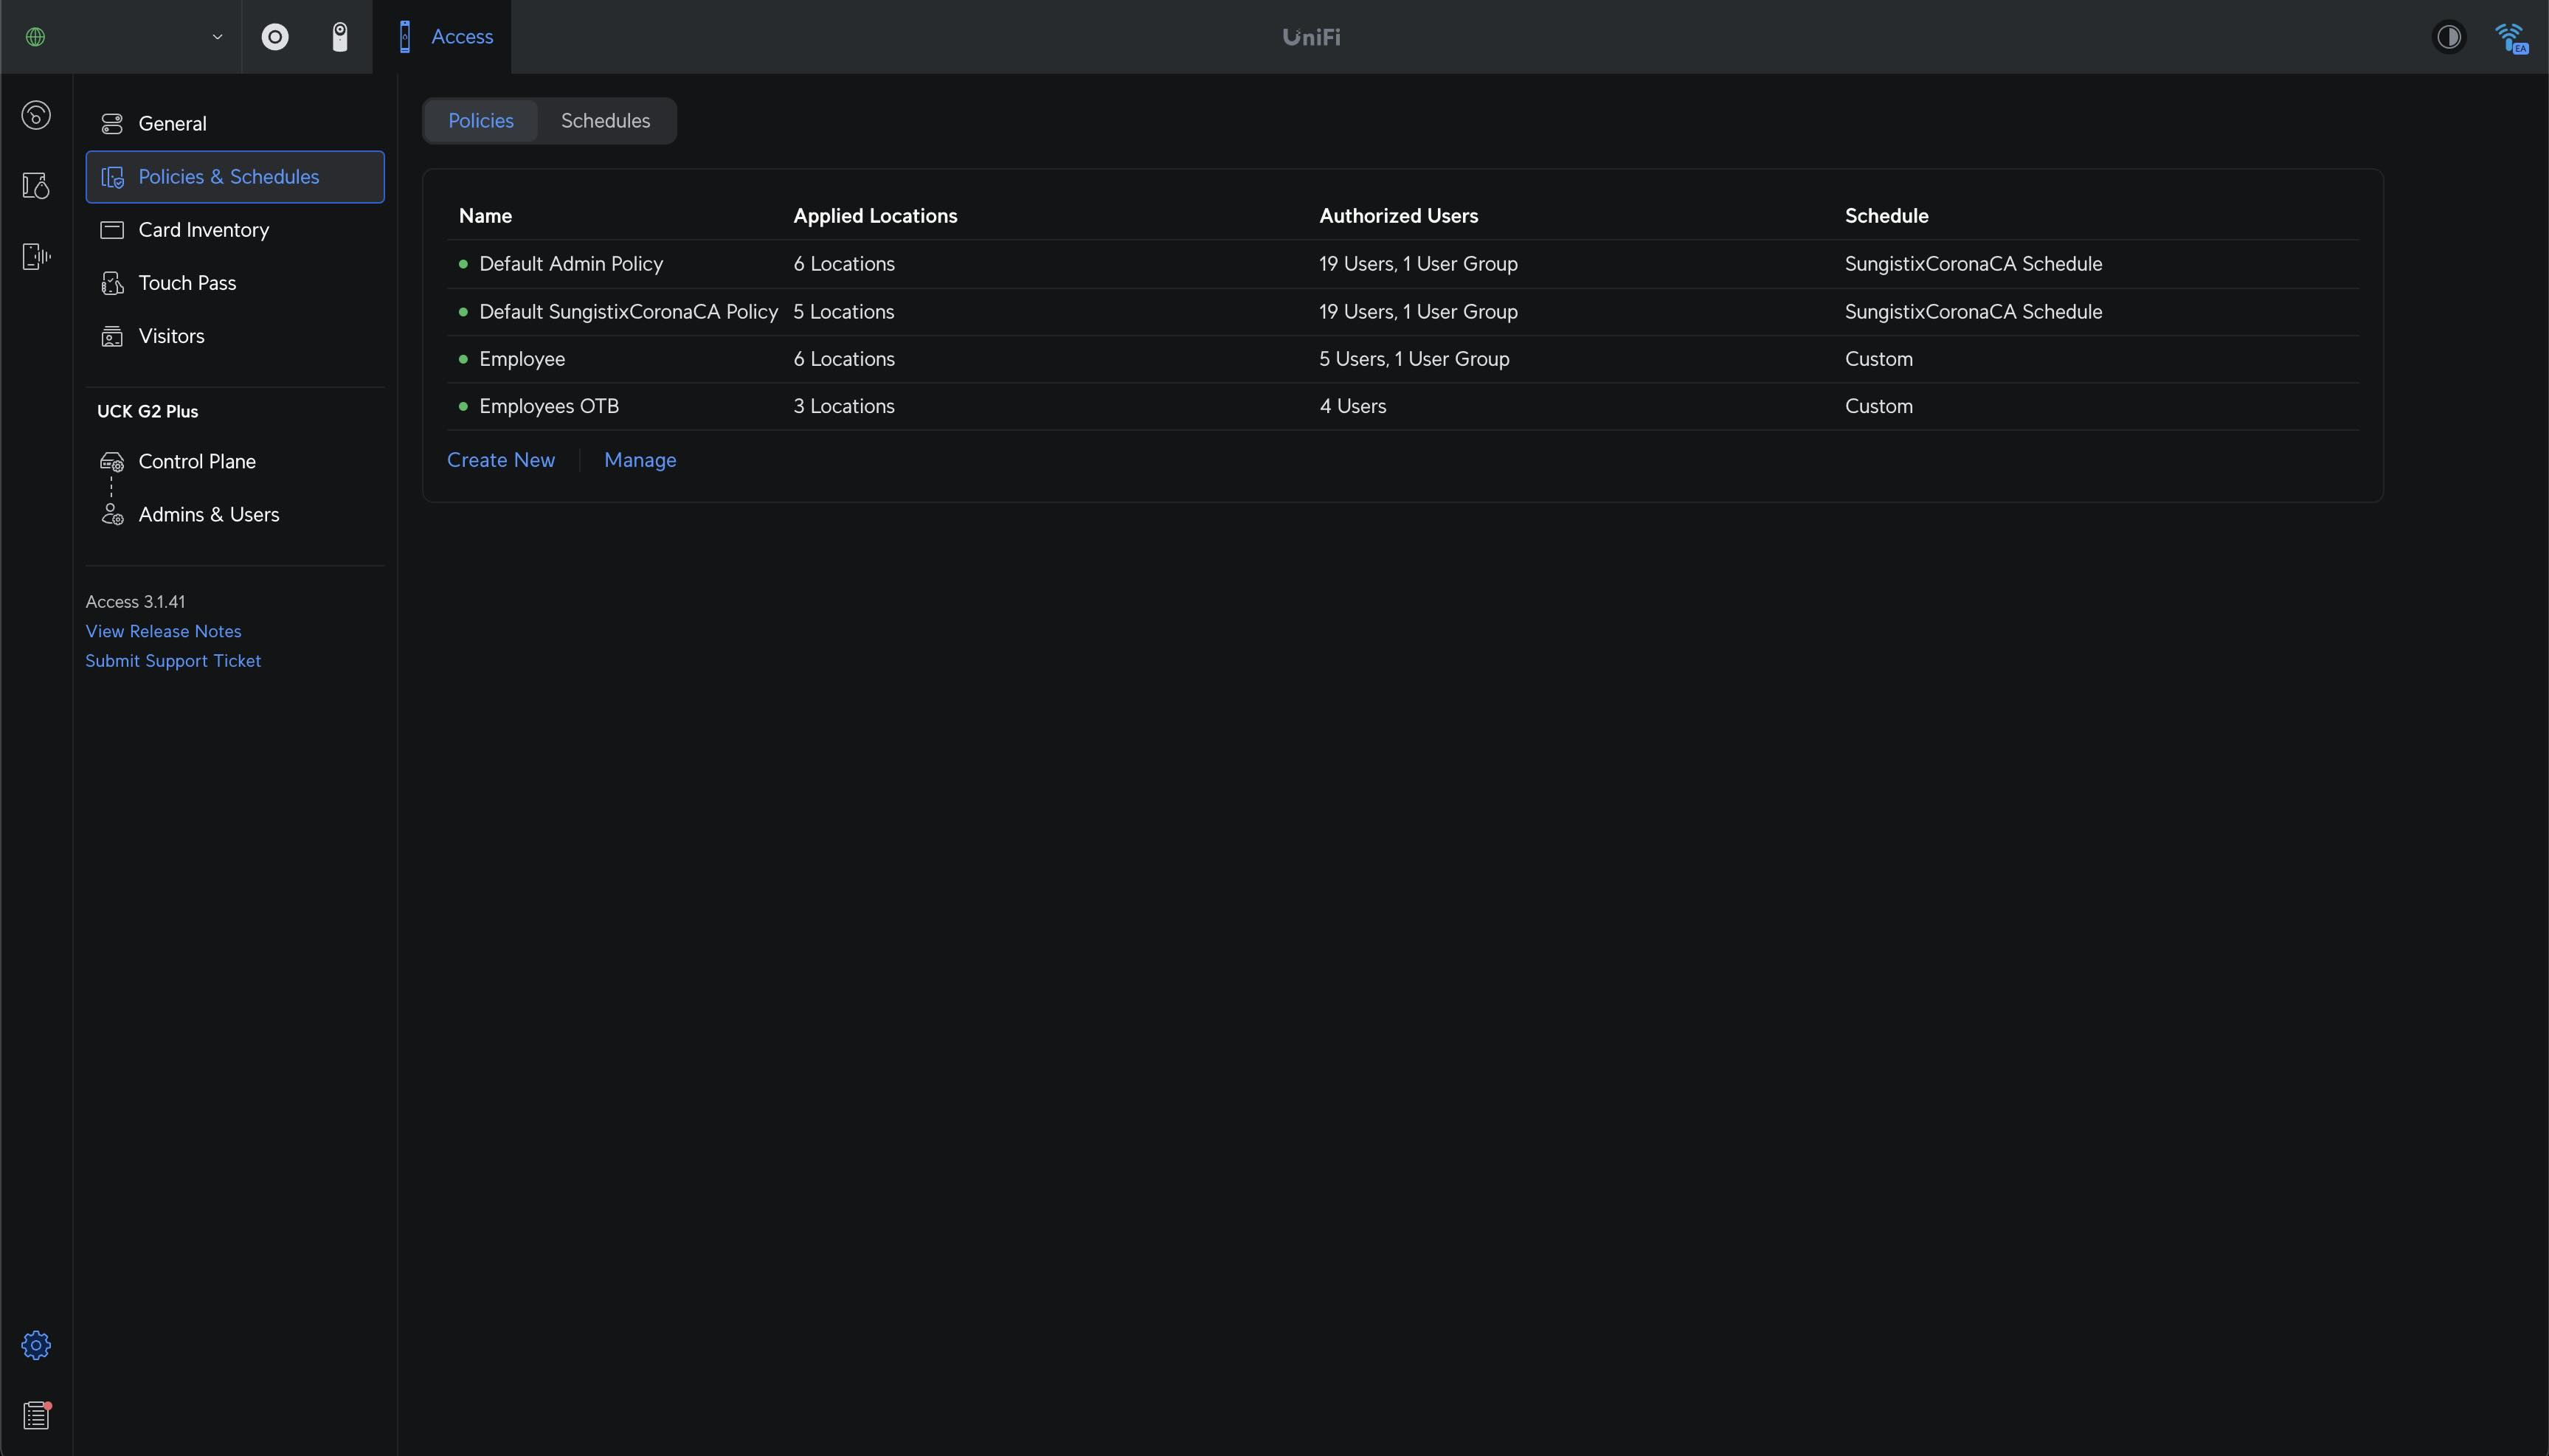Image resolution: width=2549 pixels, height=1456 pixels.
Task: Open the Settings gear icon
Action: click(36, 1345)
